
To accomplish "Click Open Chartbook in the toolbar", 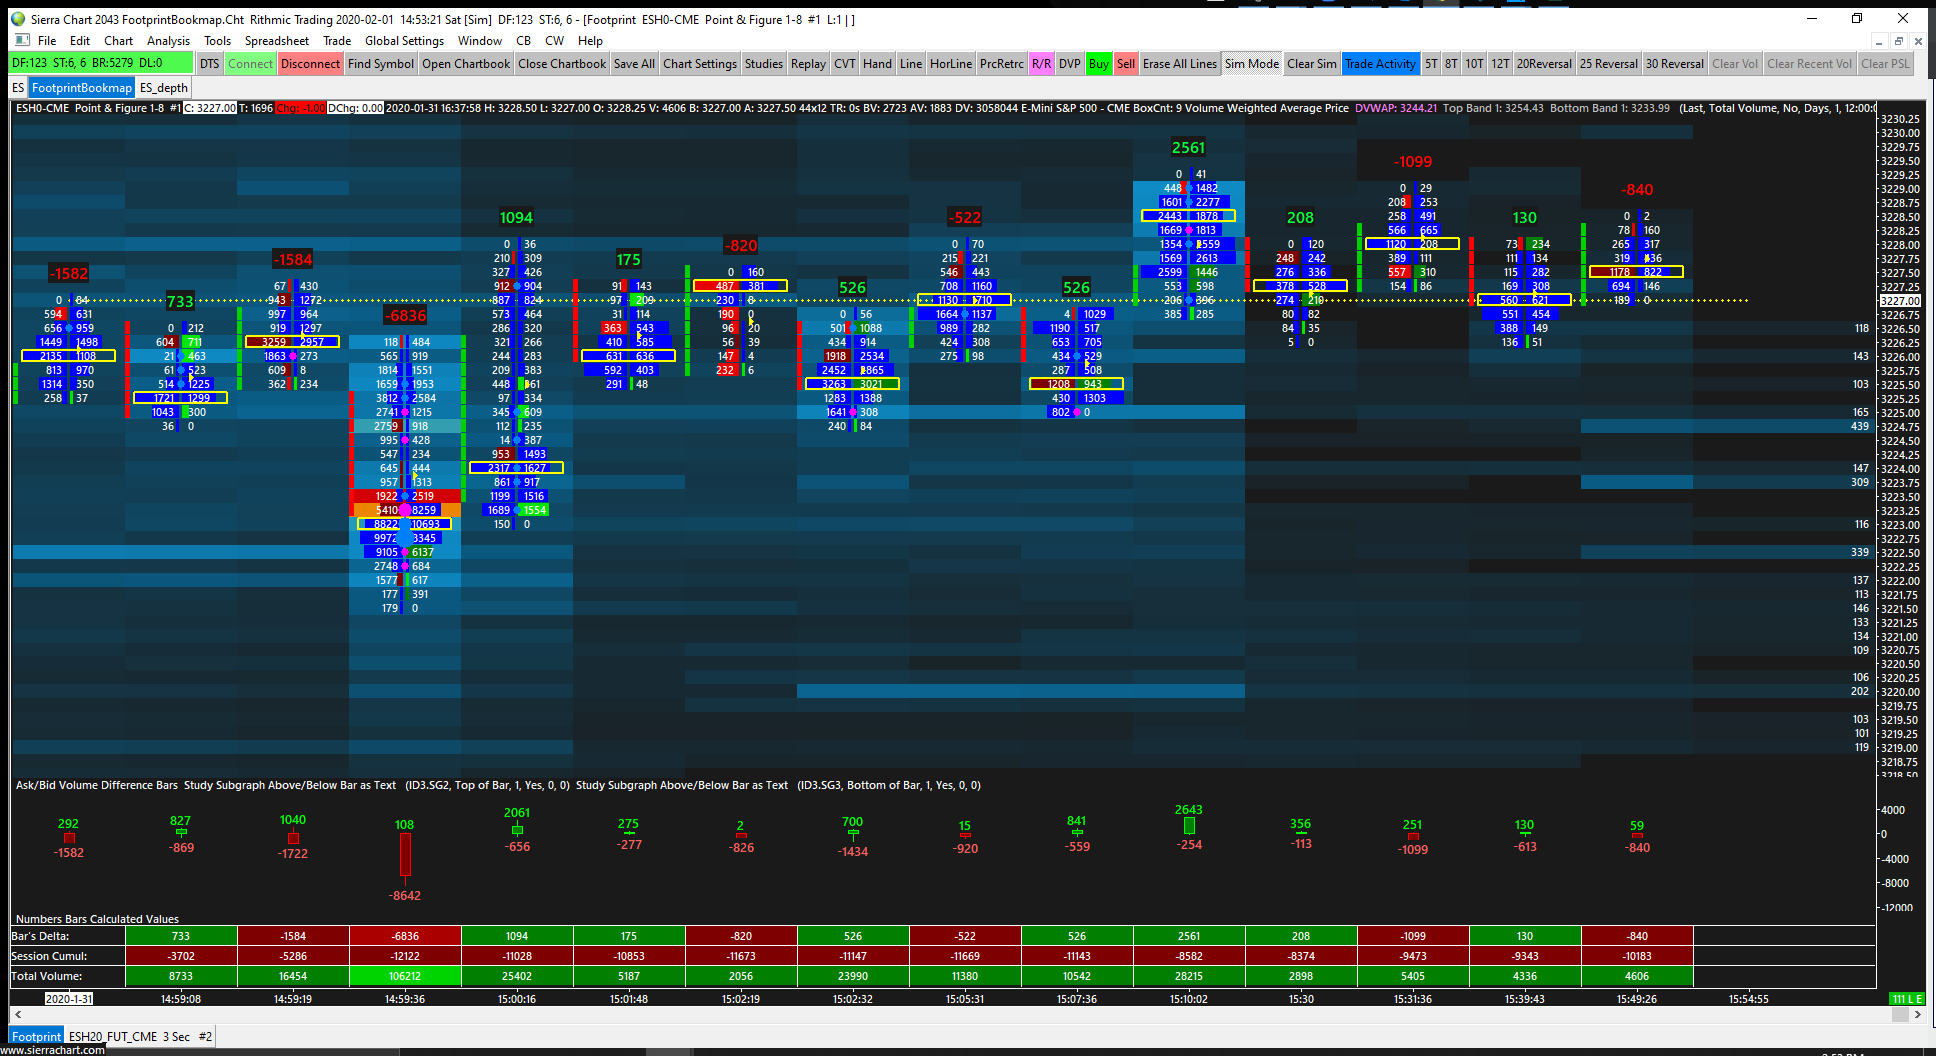I will [x=466, y=64].
